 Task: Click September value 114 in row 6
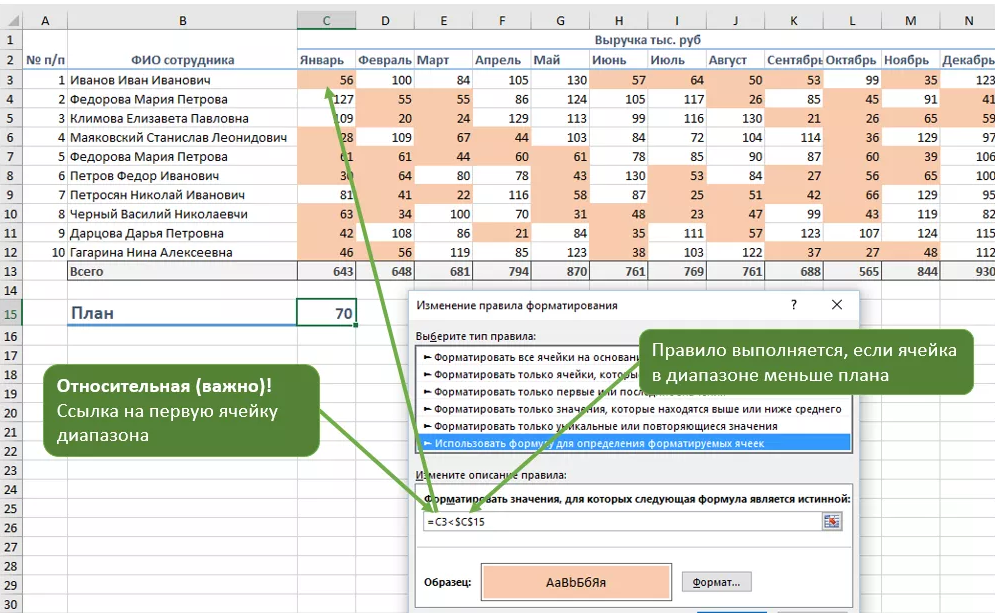tap(794, 137)
